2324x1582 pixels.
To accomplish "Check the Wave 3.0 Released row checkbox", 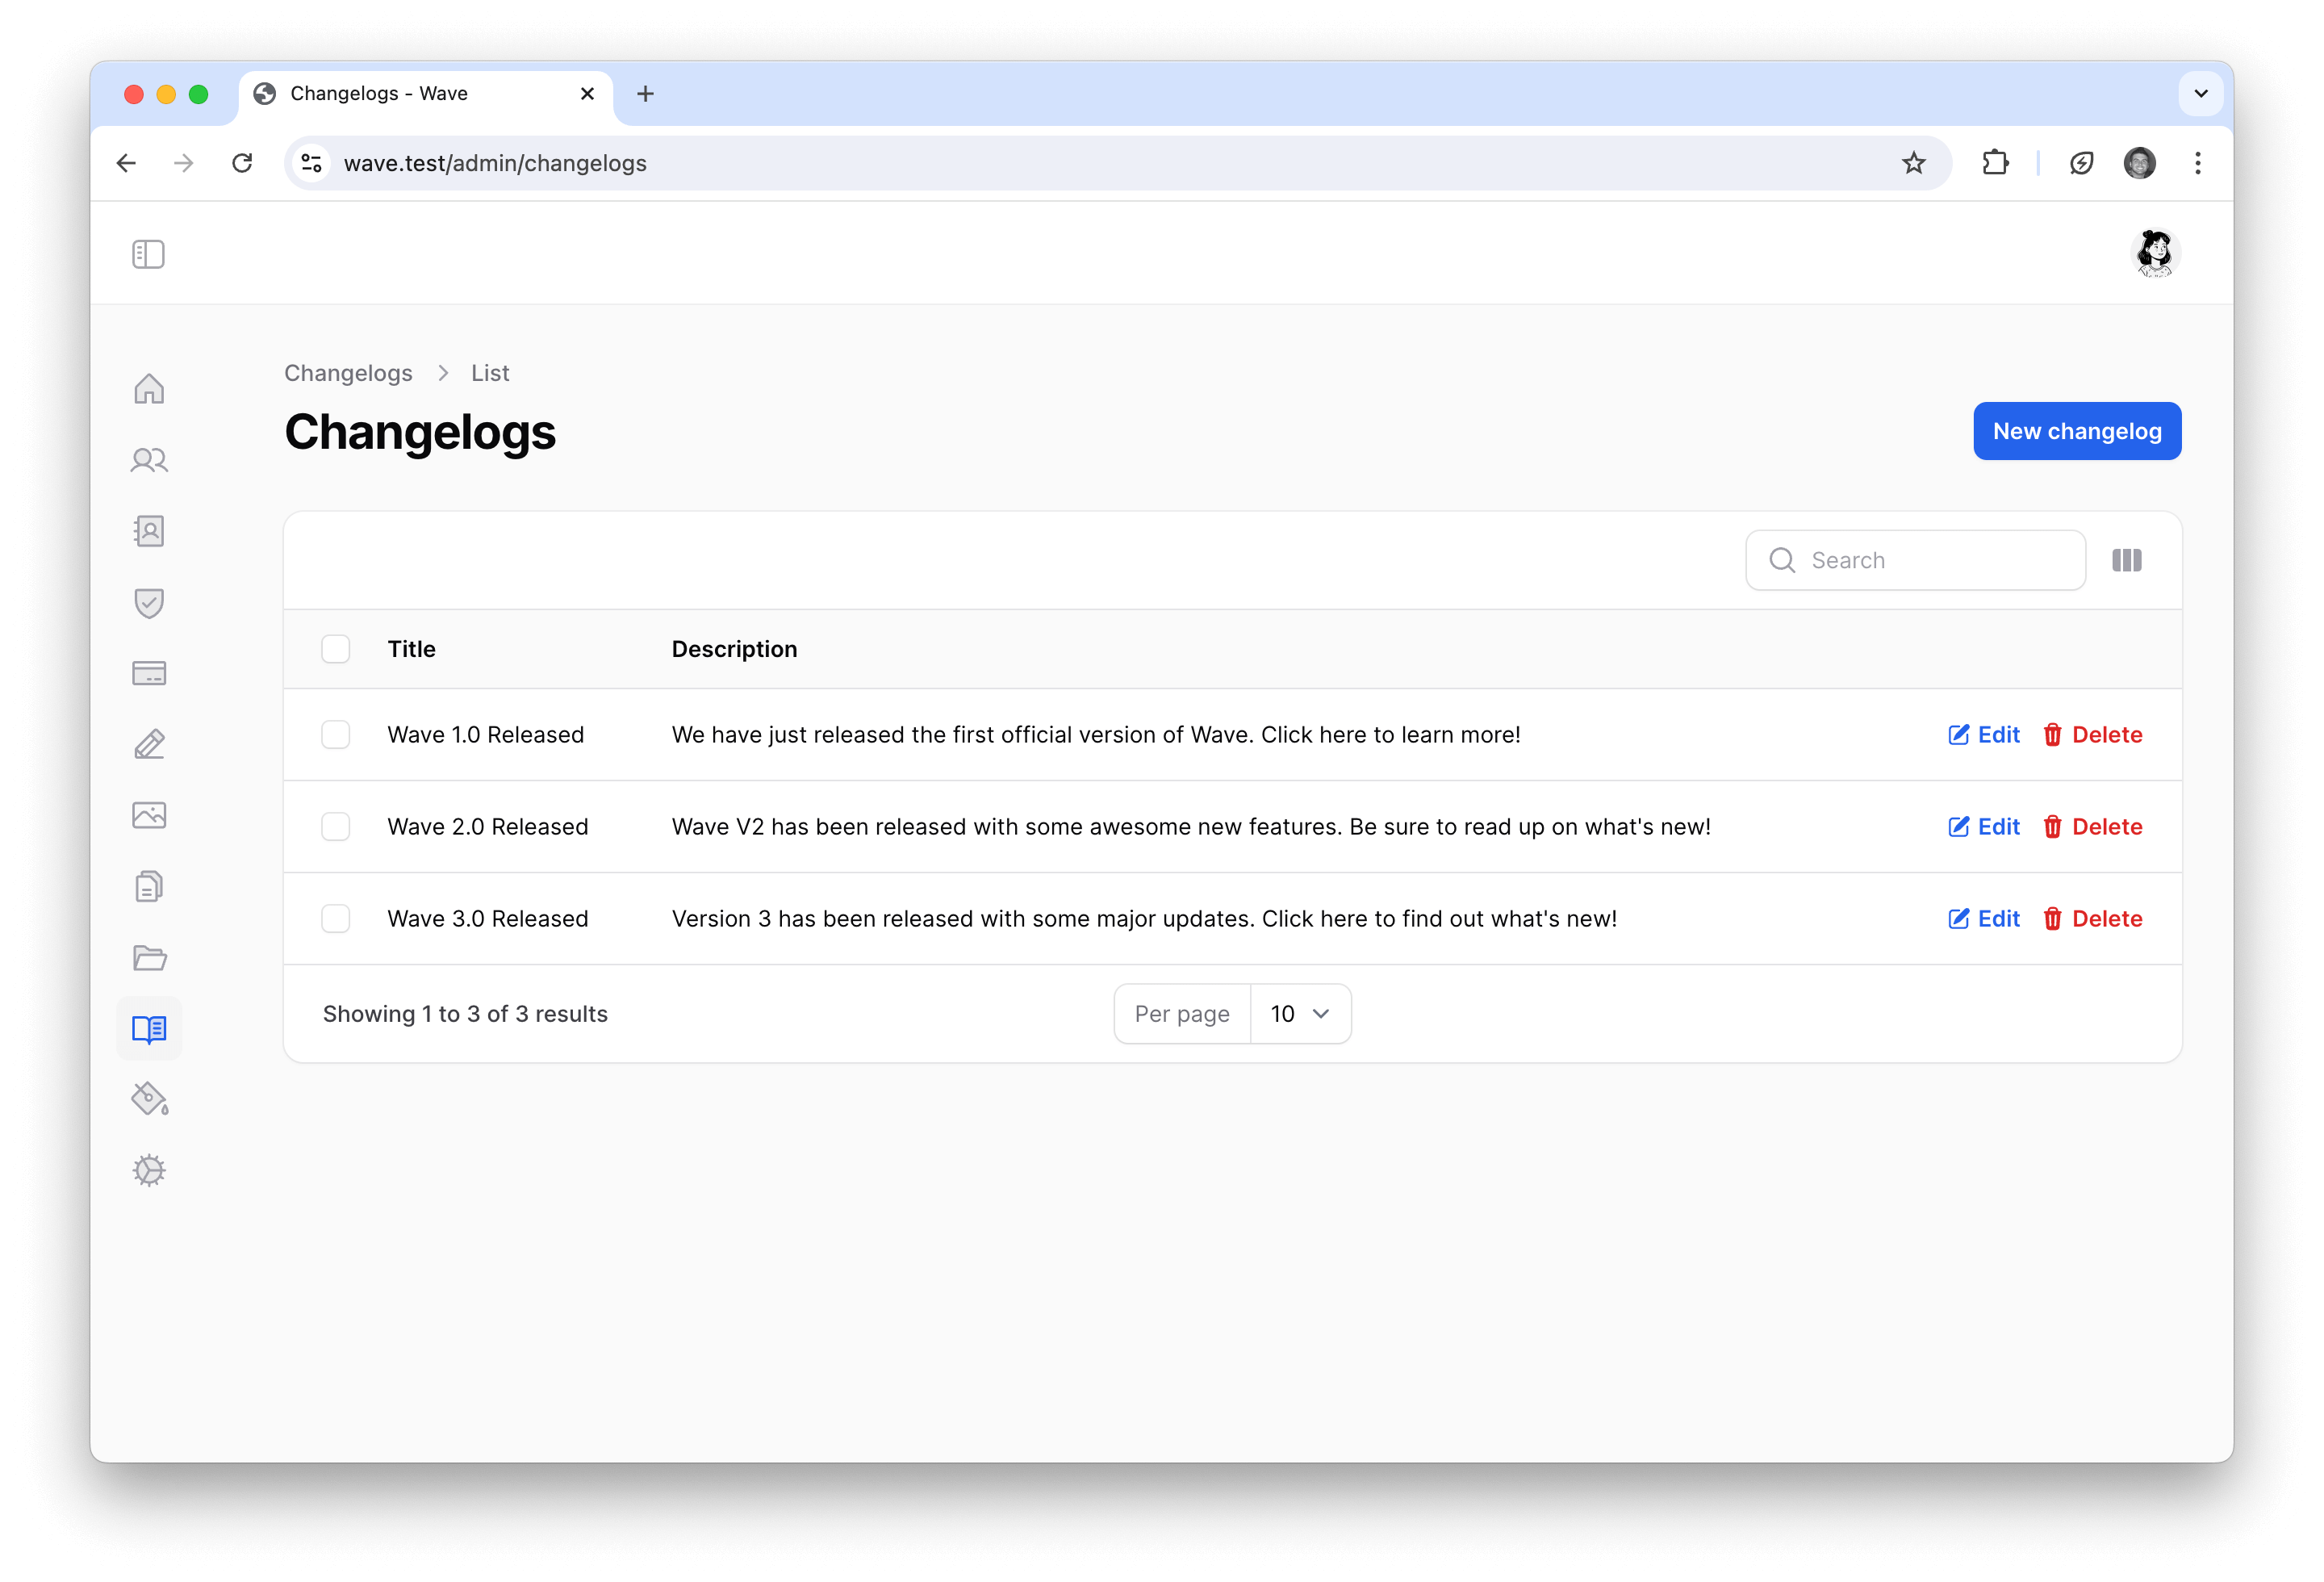I will point(336,919).
